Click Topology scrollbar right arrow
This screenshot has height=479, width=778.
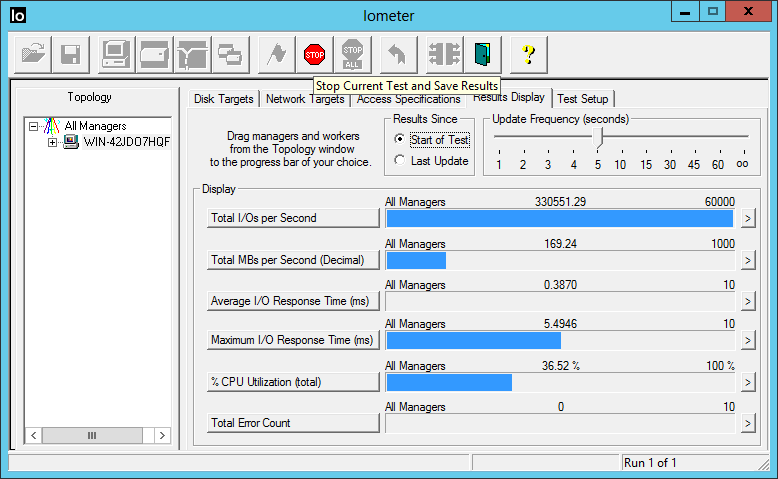click(x=162, y=436)
